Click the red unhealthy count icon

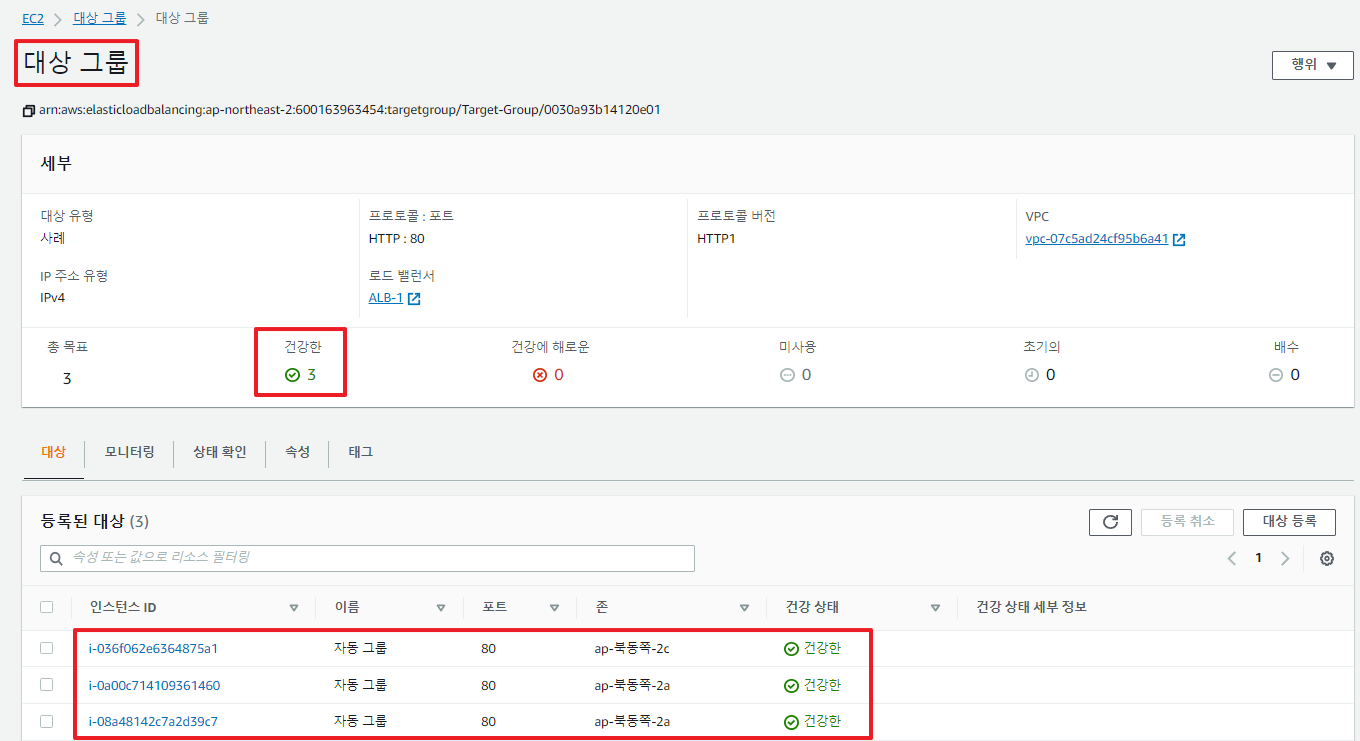(540, 375)
